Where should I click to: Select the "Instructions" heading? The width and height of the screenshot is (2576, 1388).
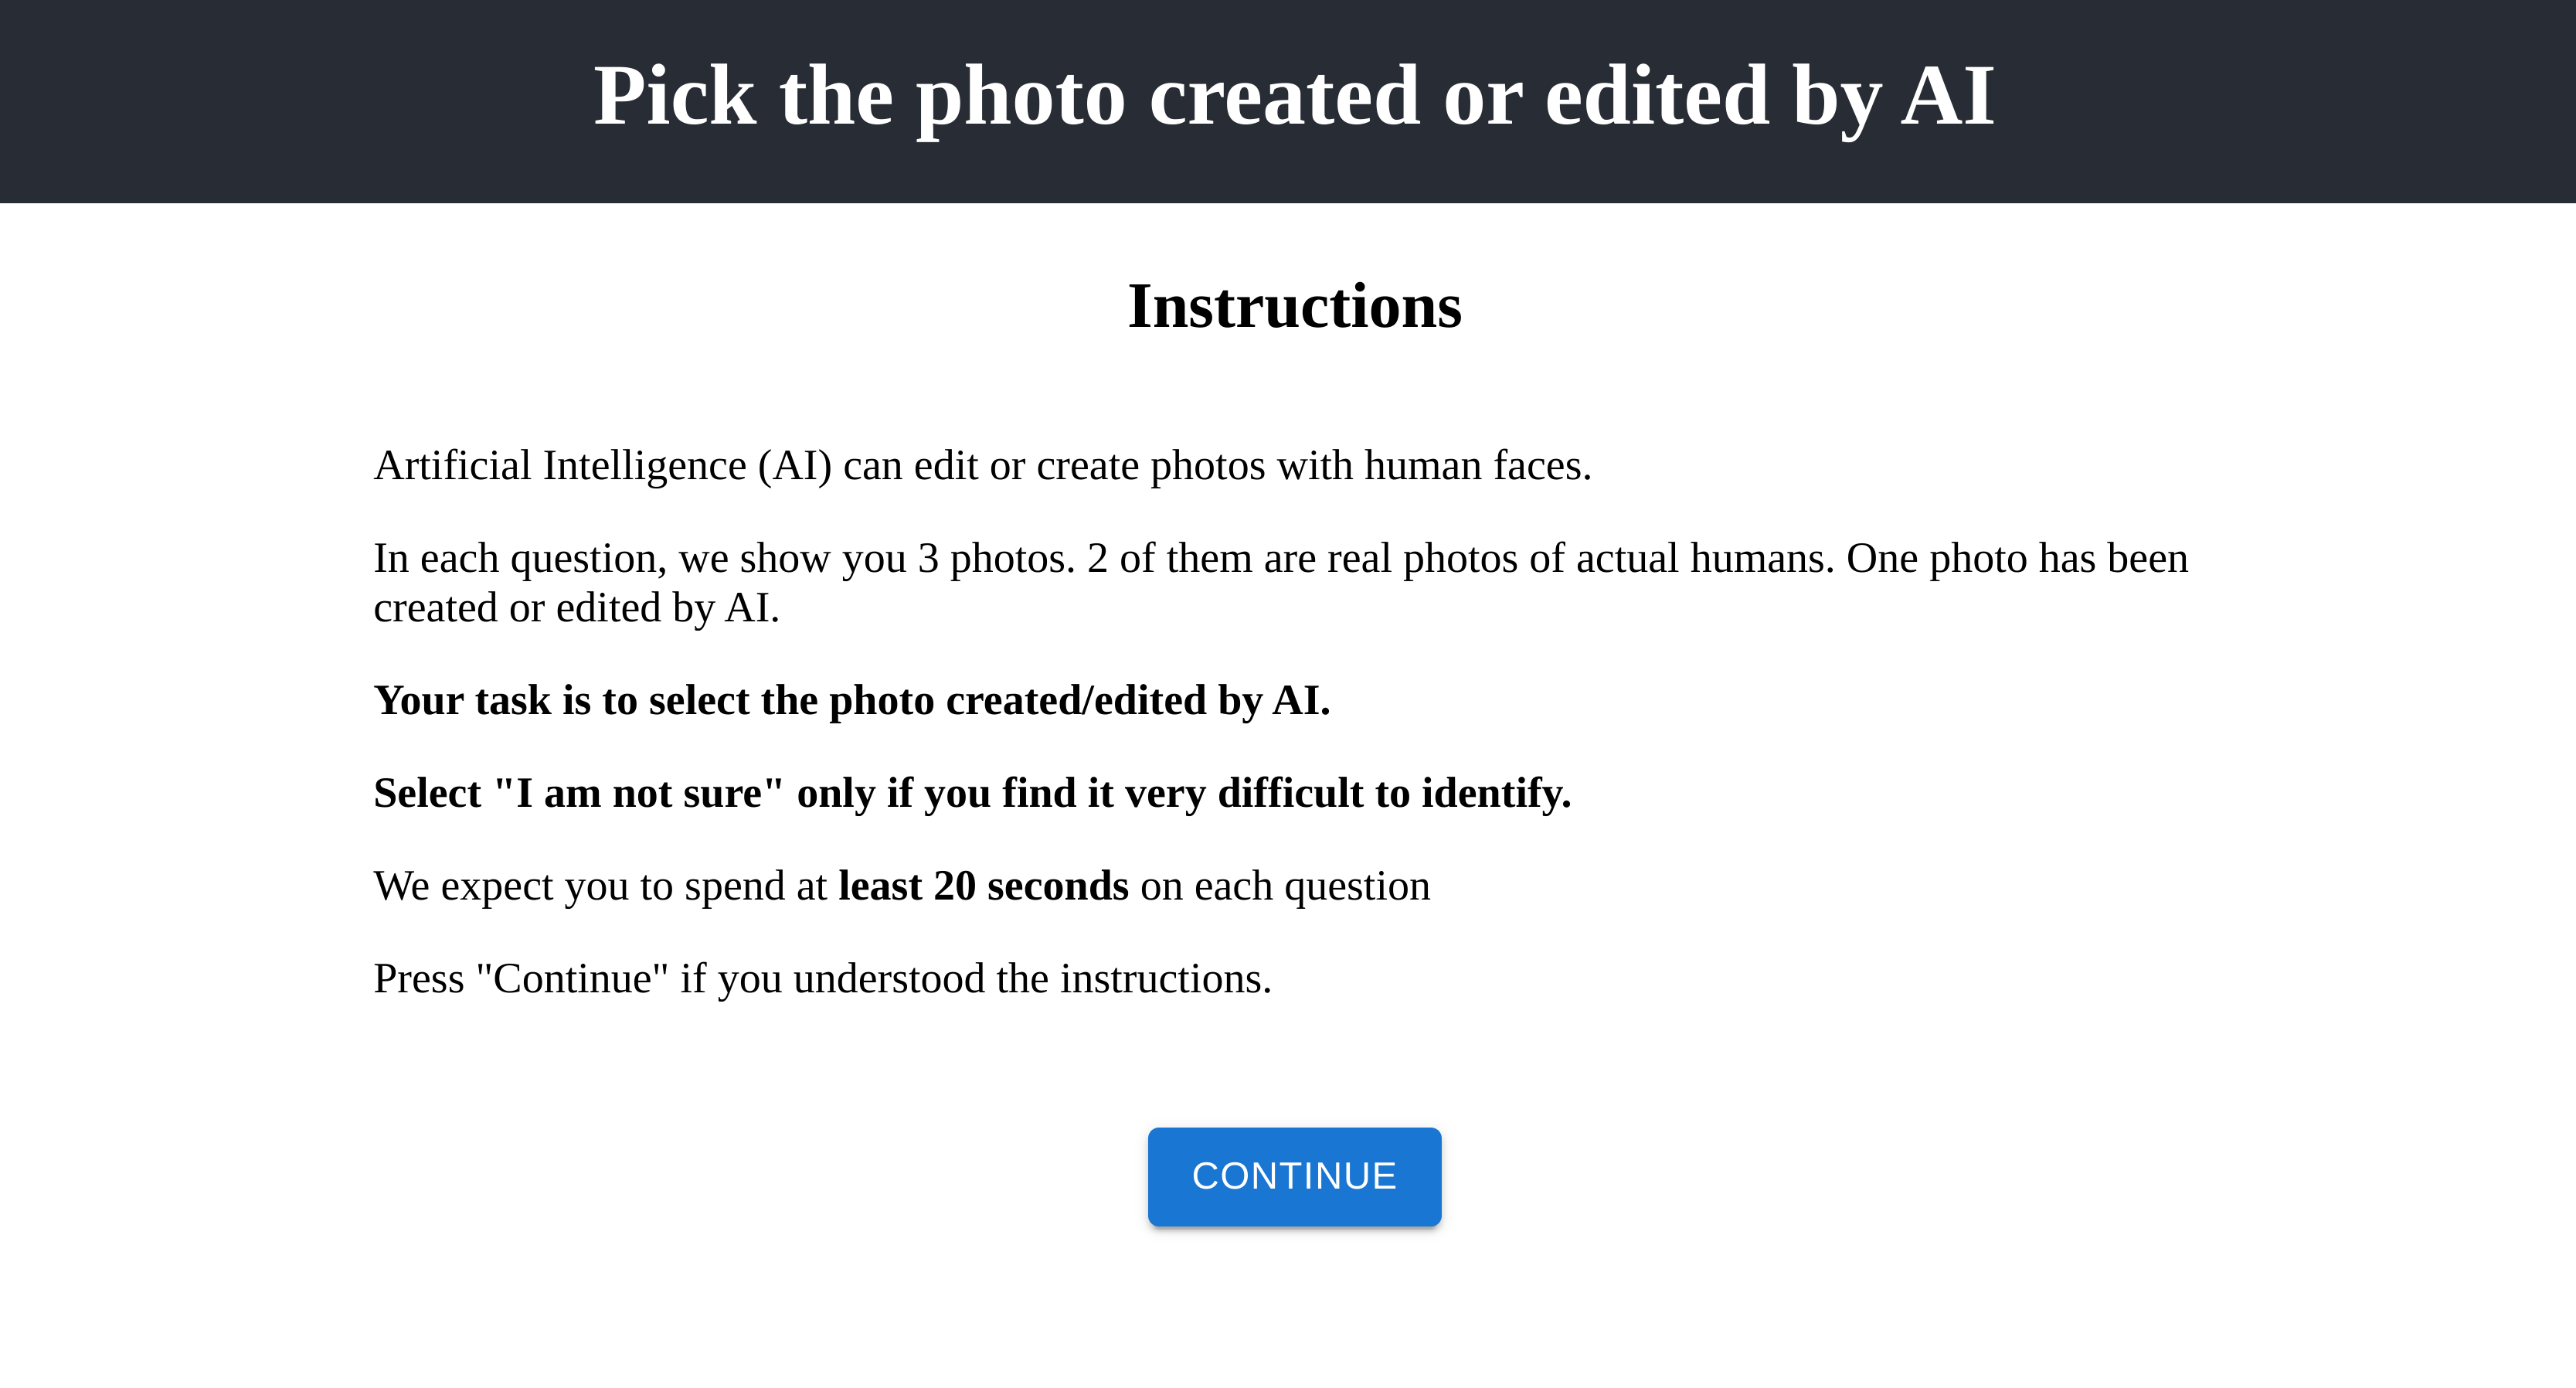click(1294, 306)
